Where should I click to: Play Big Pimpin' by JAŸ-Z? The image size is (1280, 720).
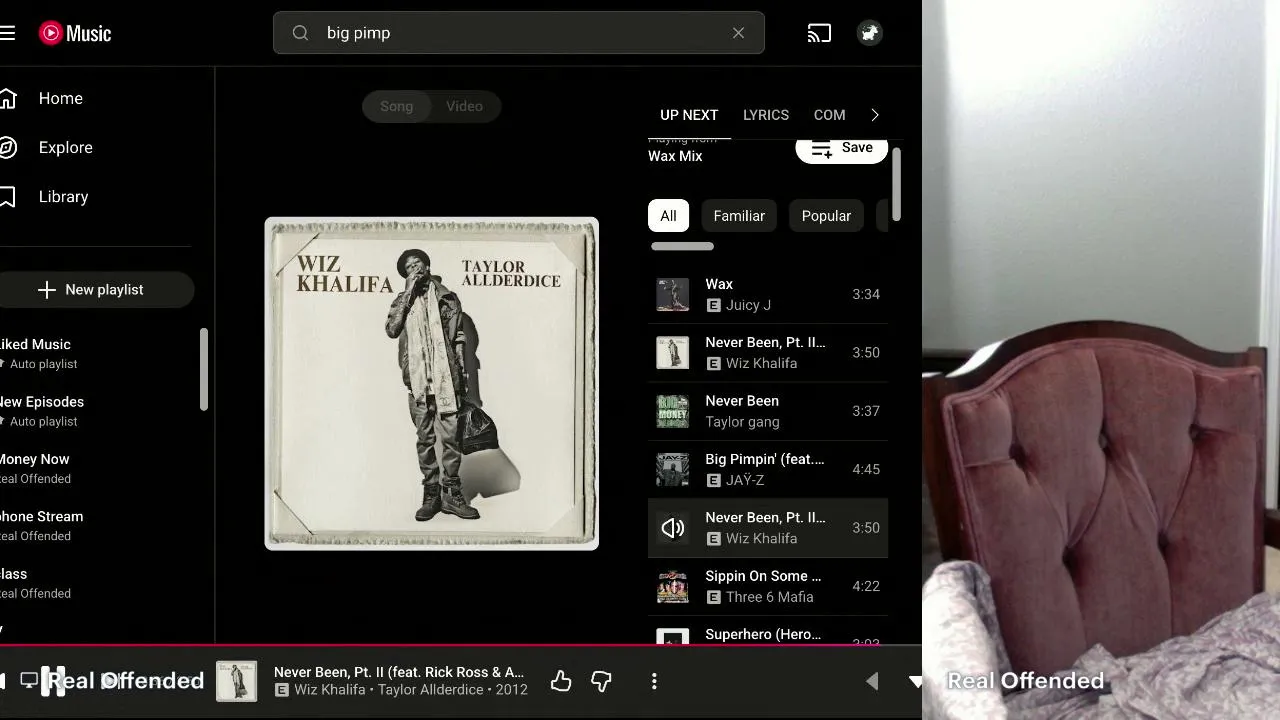pyautogui.click(x=768, y=469)
